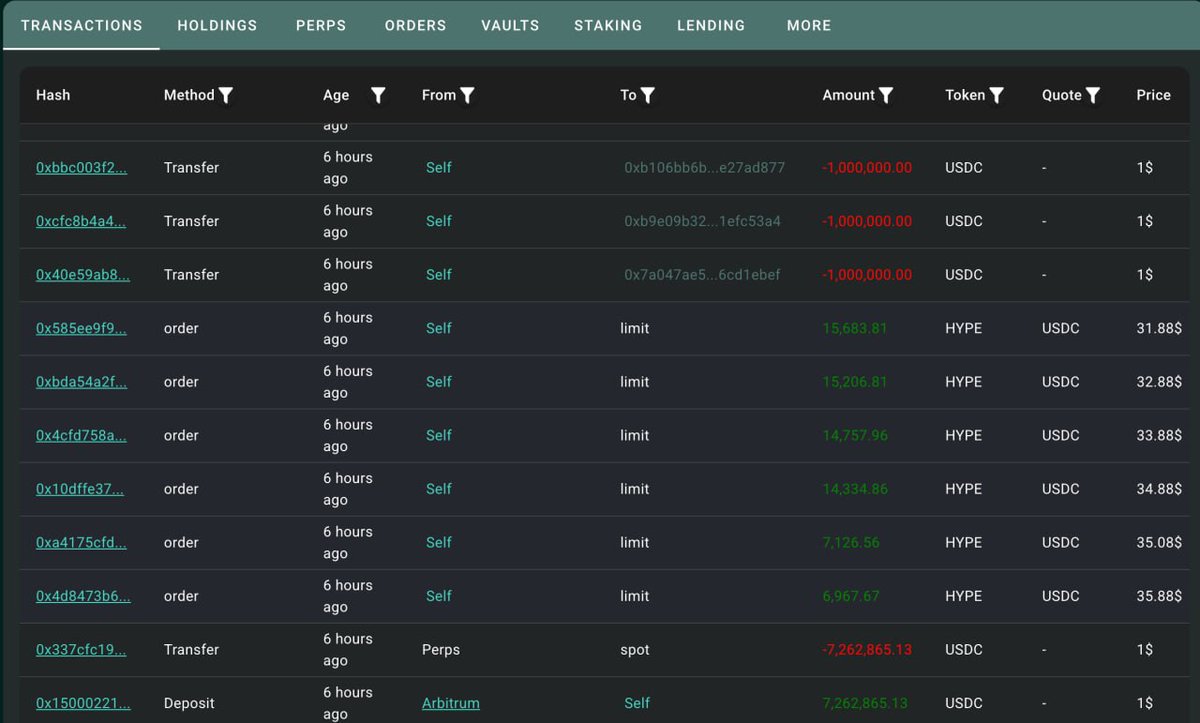This screenshot has width=1200, height=723.
Task: Open the Vaults tab
Action: click(x=510, y=25)
